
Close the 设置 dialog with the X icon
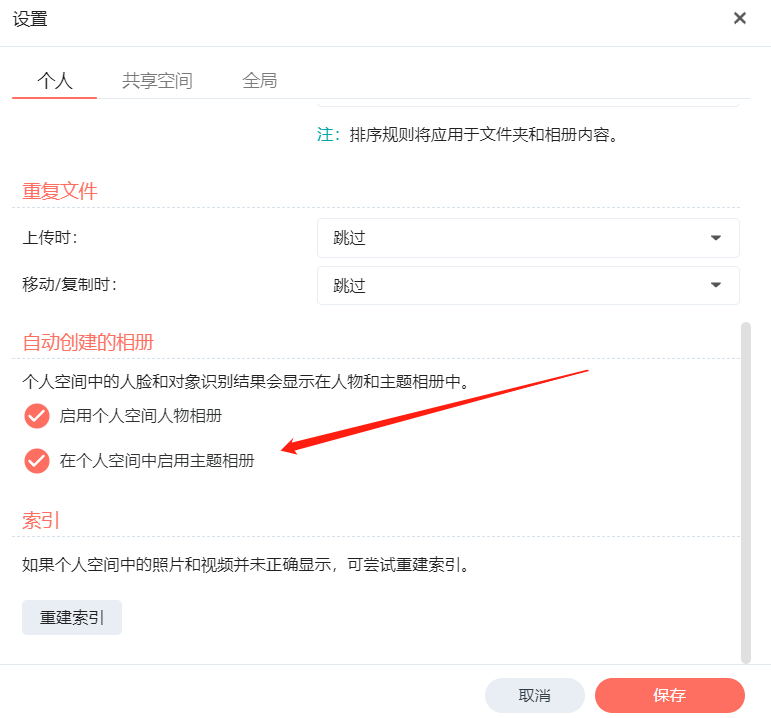(740, 18)
